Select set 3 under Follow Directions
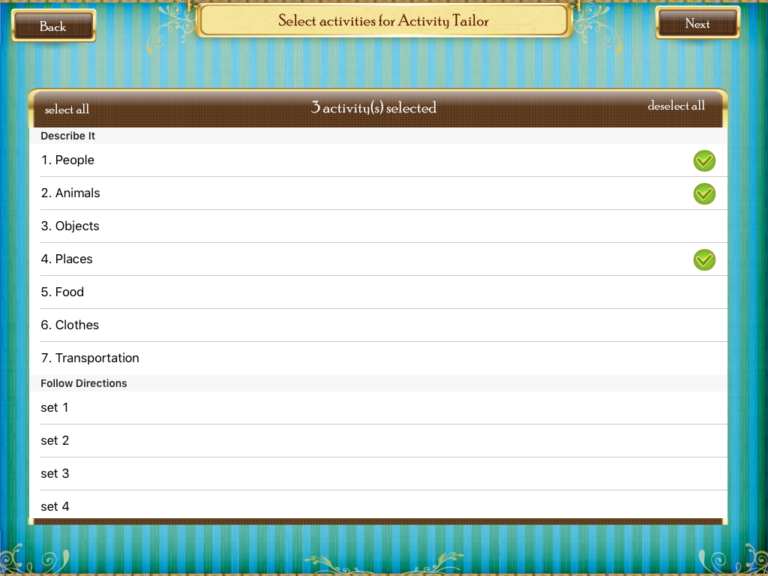 (378, 474)
